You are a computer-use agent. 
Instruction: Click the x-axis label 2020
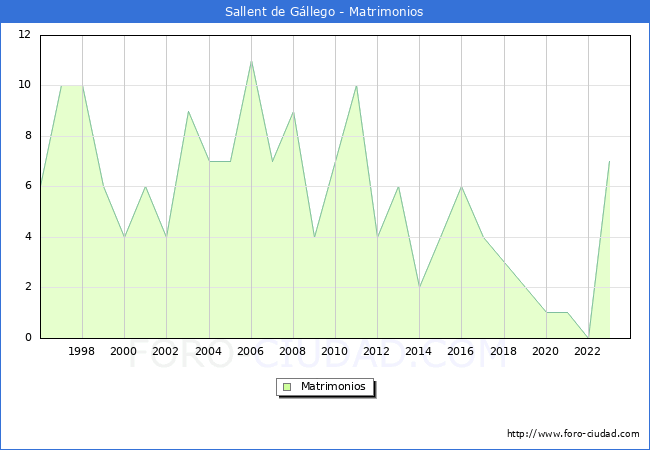[545, 351]
